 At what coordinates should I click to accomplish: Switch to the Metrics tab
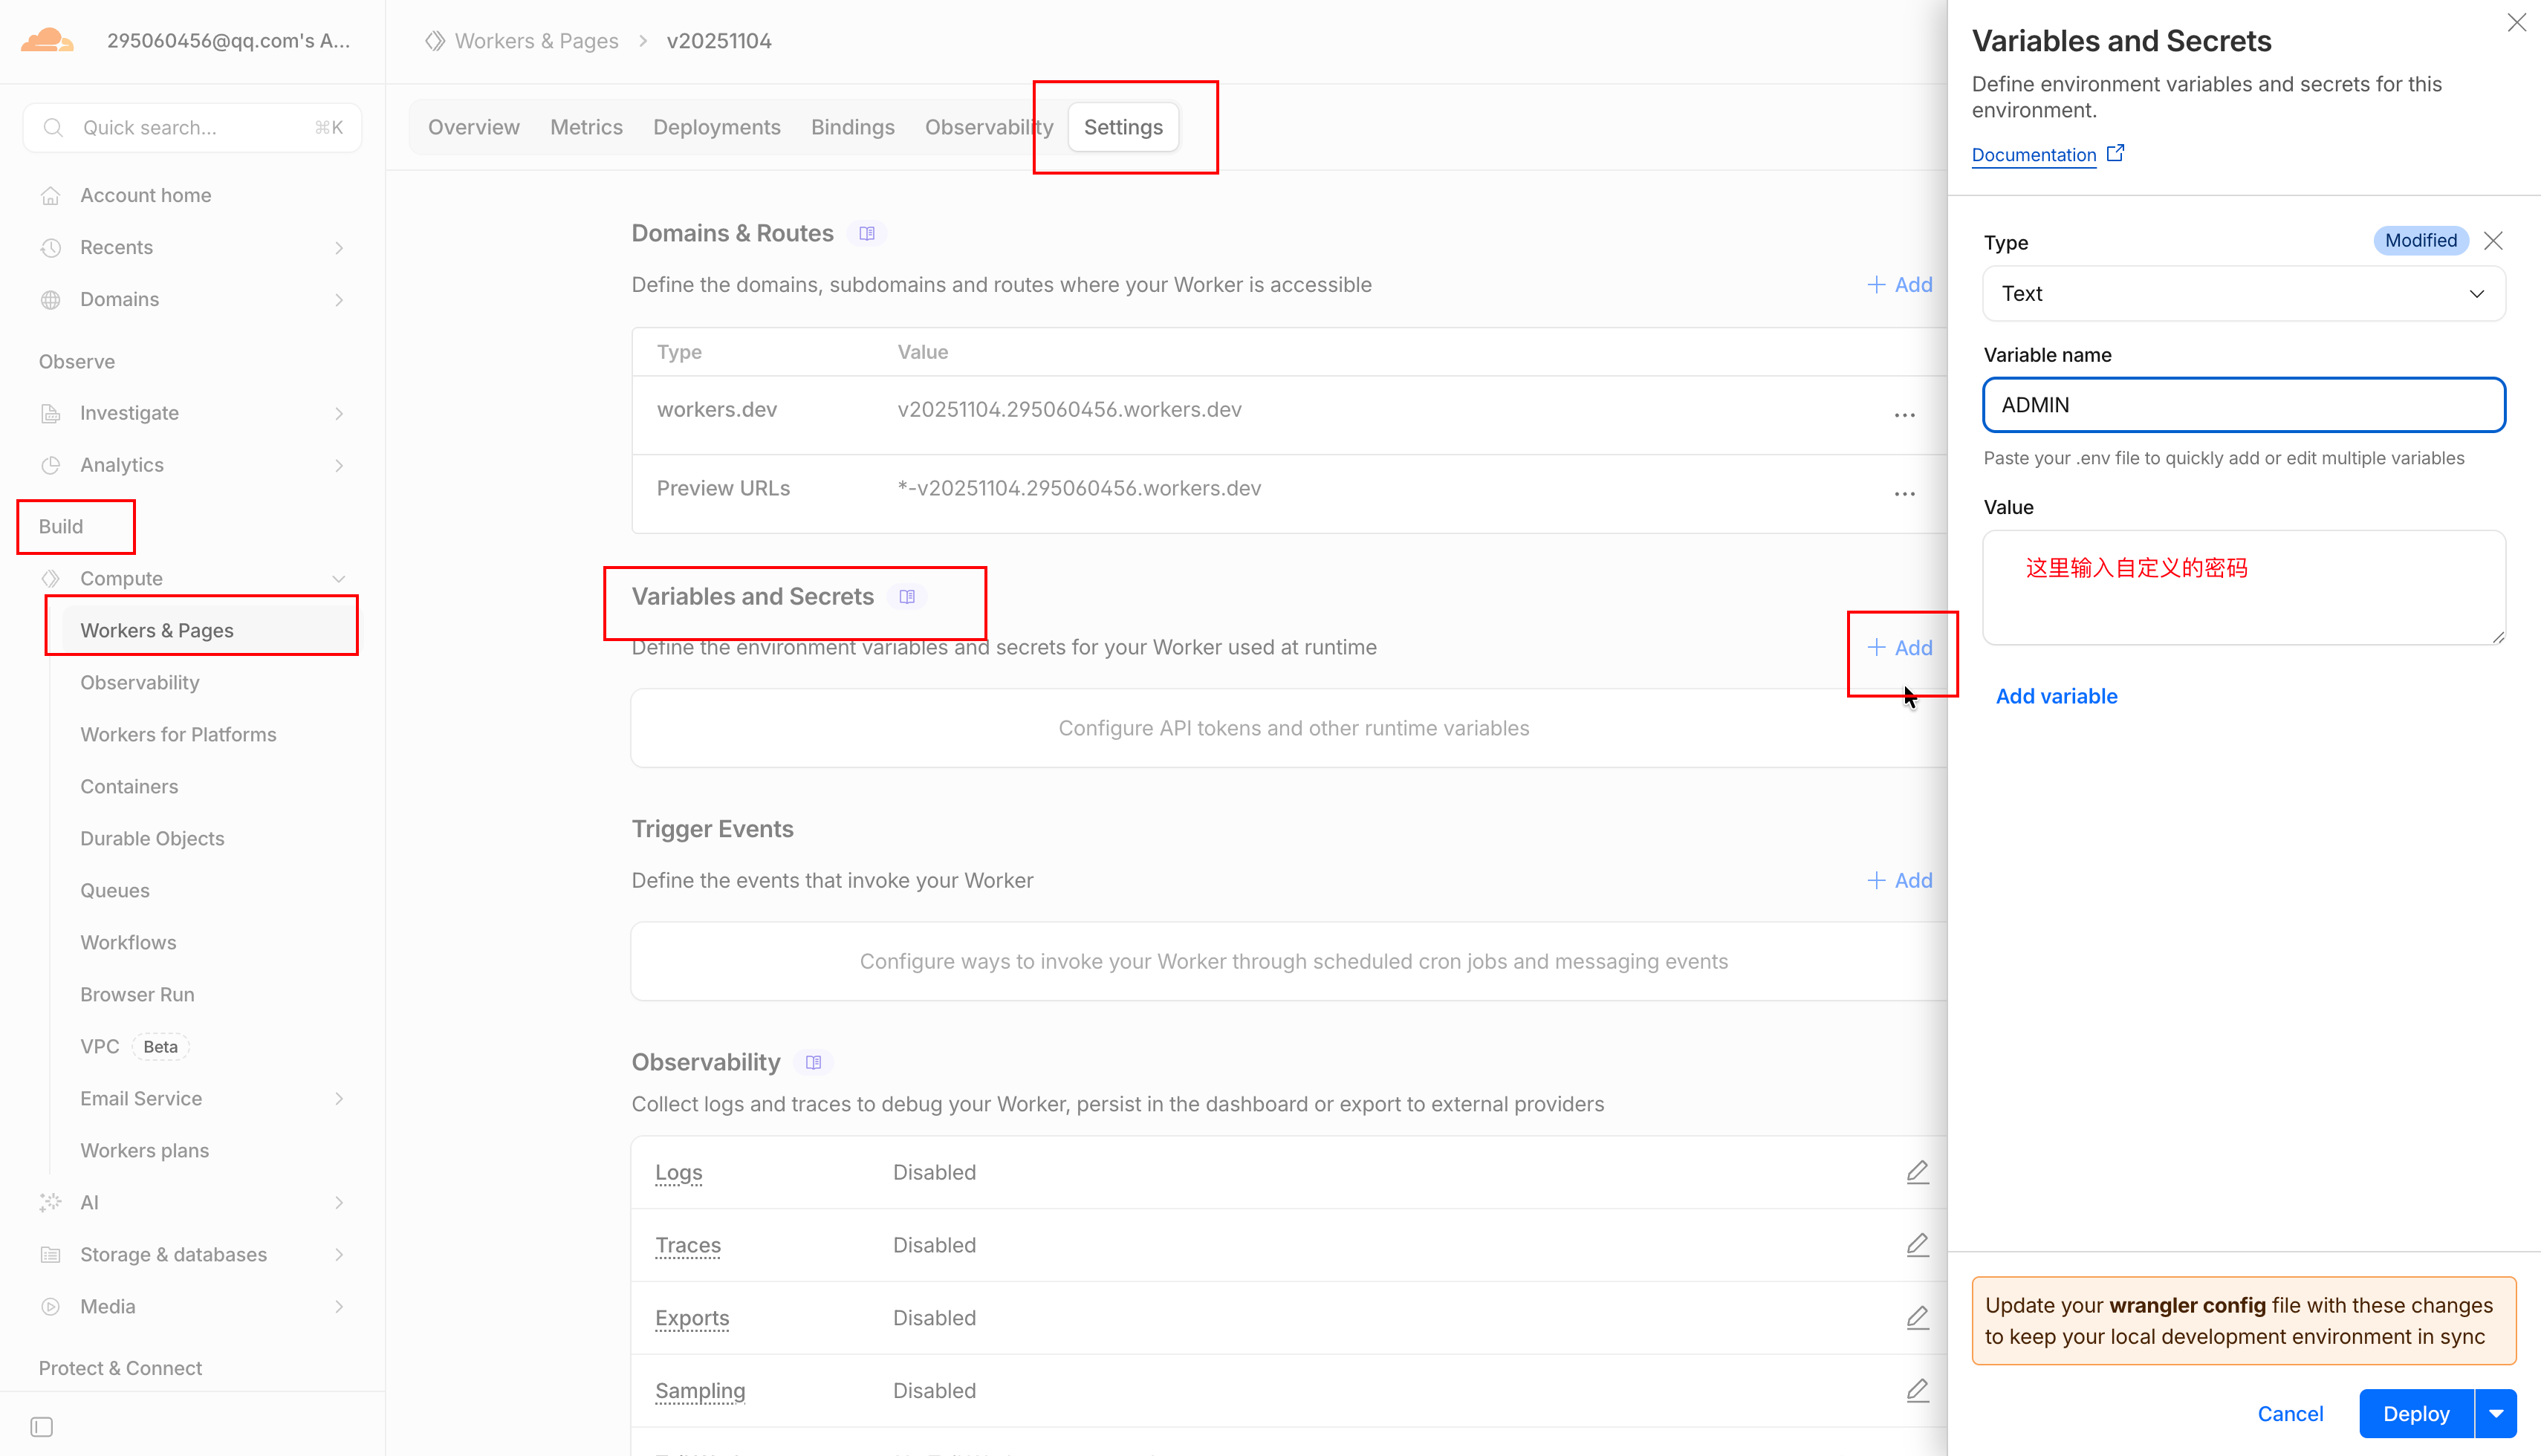[587, 127]
